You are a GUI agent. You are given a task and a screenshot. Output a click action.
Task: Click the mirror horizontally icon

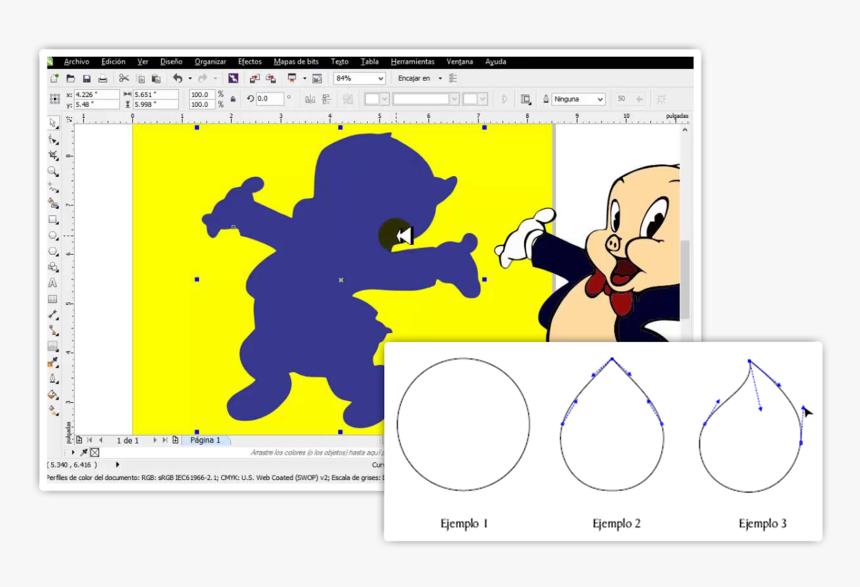[x=310, y=99]
